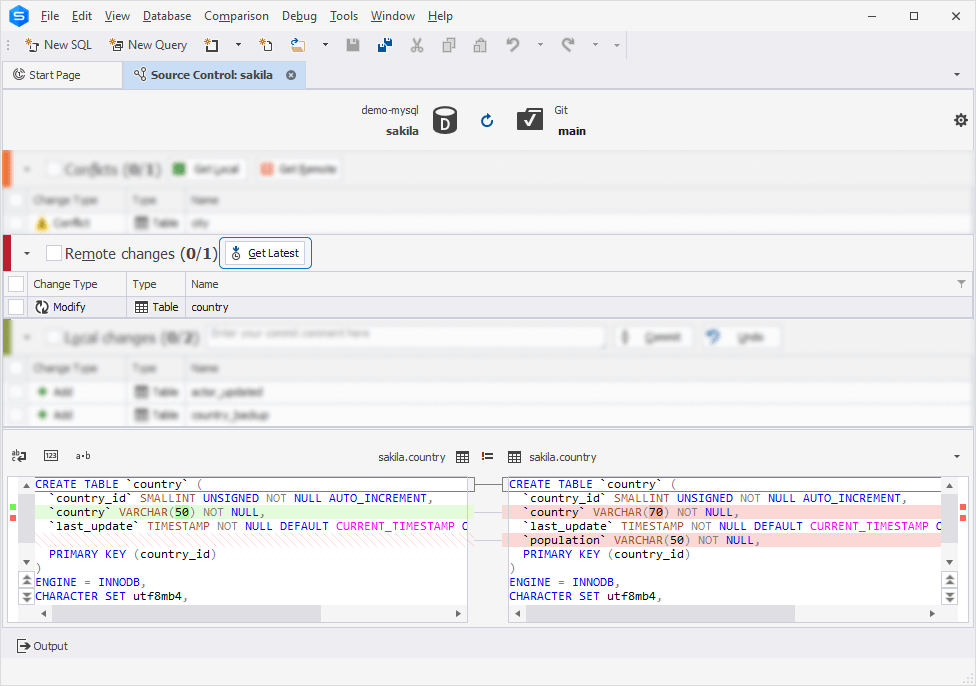976x686 pixels.
Task: Open the Database menu
Action: coord(167,16)
